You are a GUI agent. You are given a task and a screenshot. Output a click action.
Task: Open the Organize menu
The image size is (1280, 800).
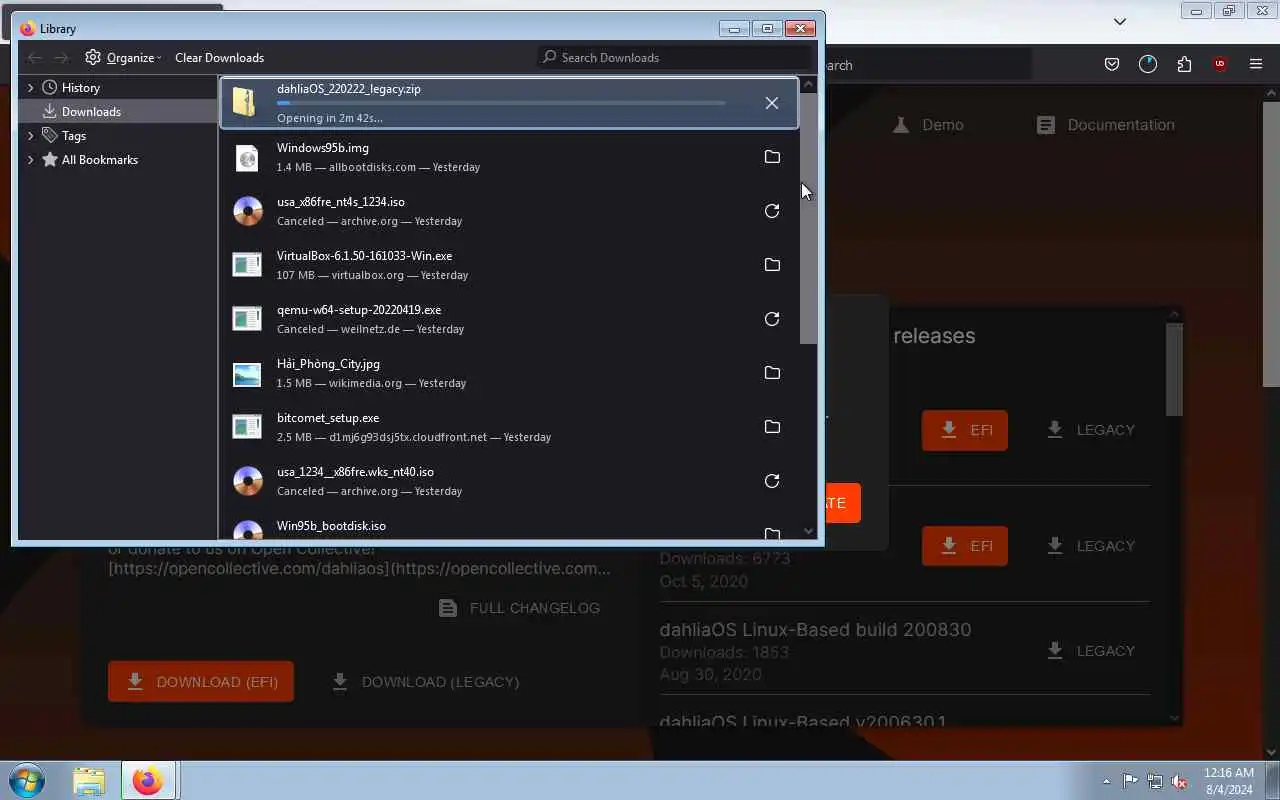coord(123,58)
